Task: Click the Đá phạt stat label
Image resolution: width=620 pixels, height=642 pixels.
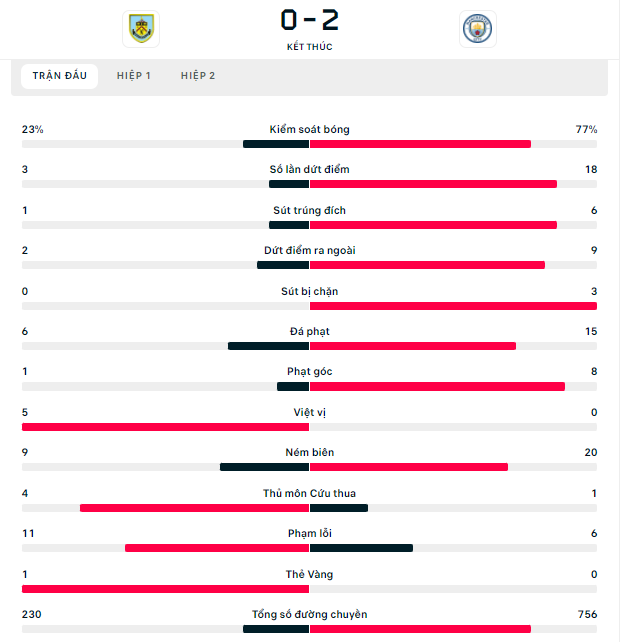Action: pos(310,331)
